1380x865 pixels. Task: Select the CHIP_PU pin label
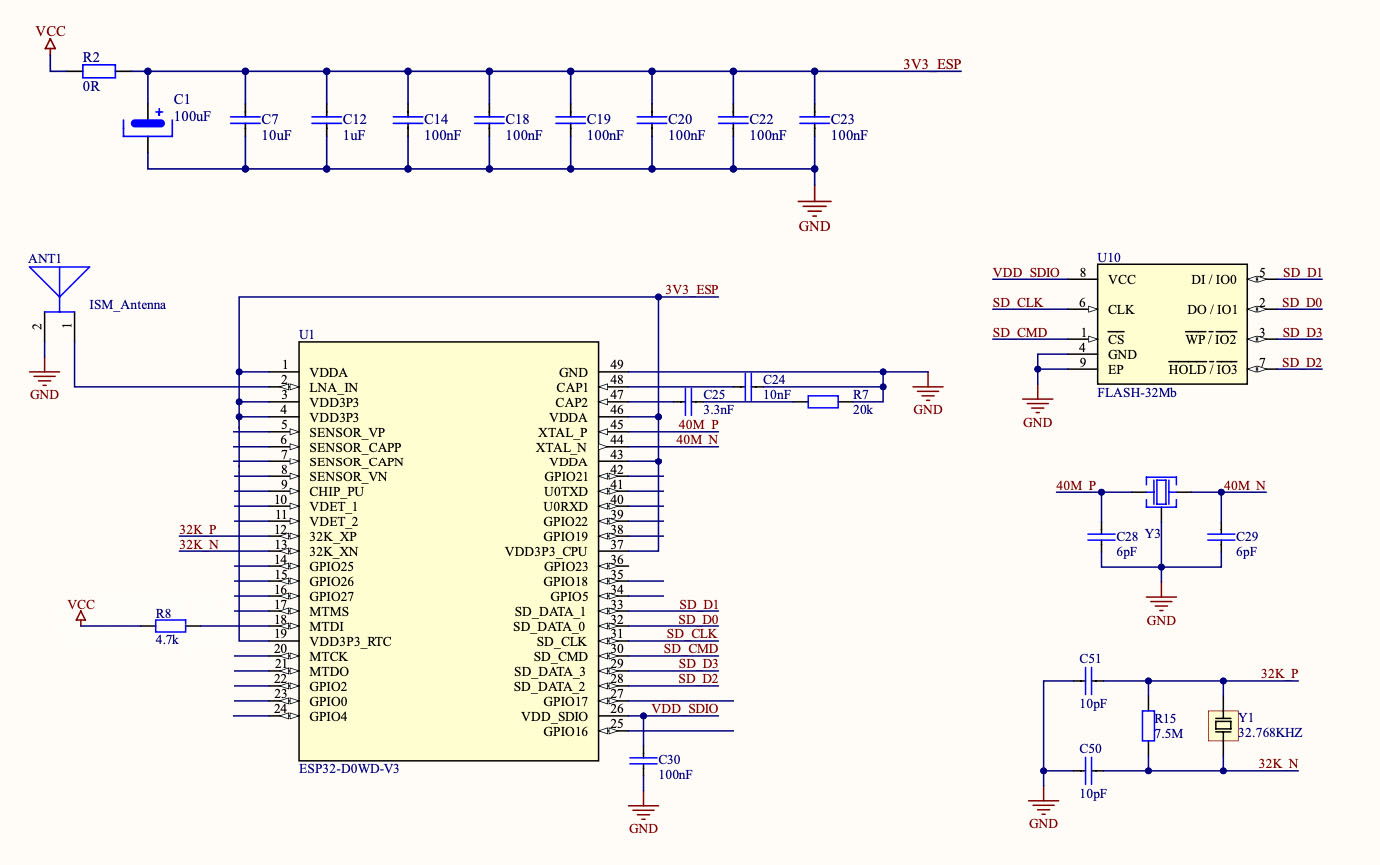coord(337,491)
